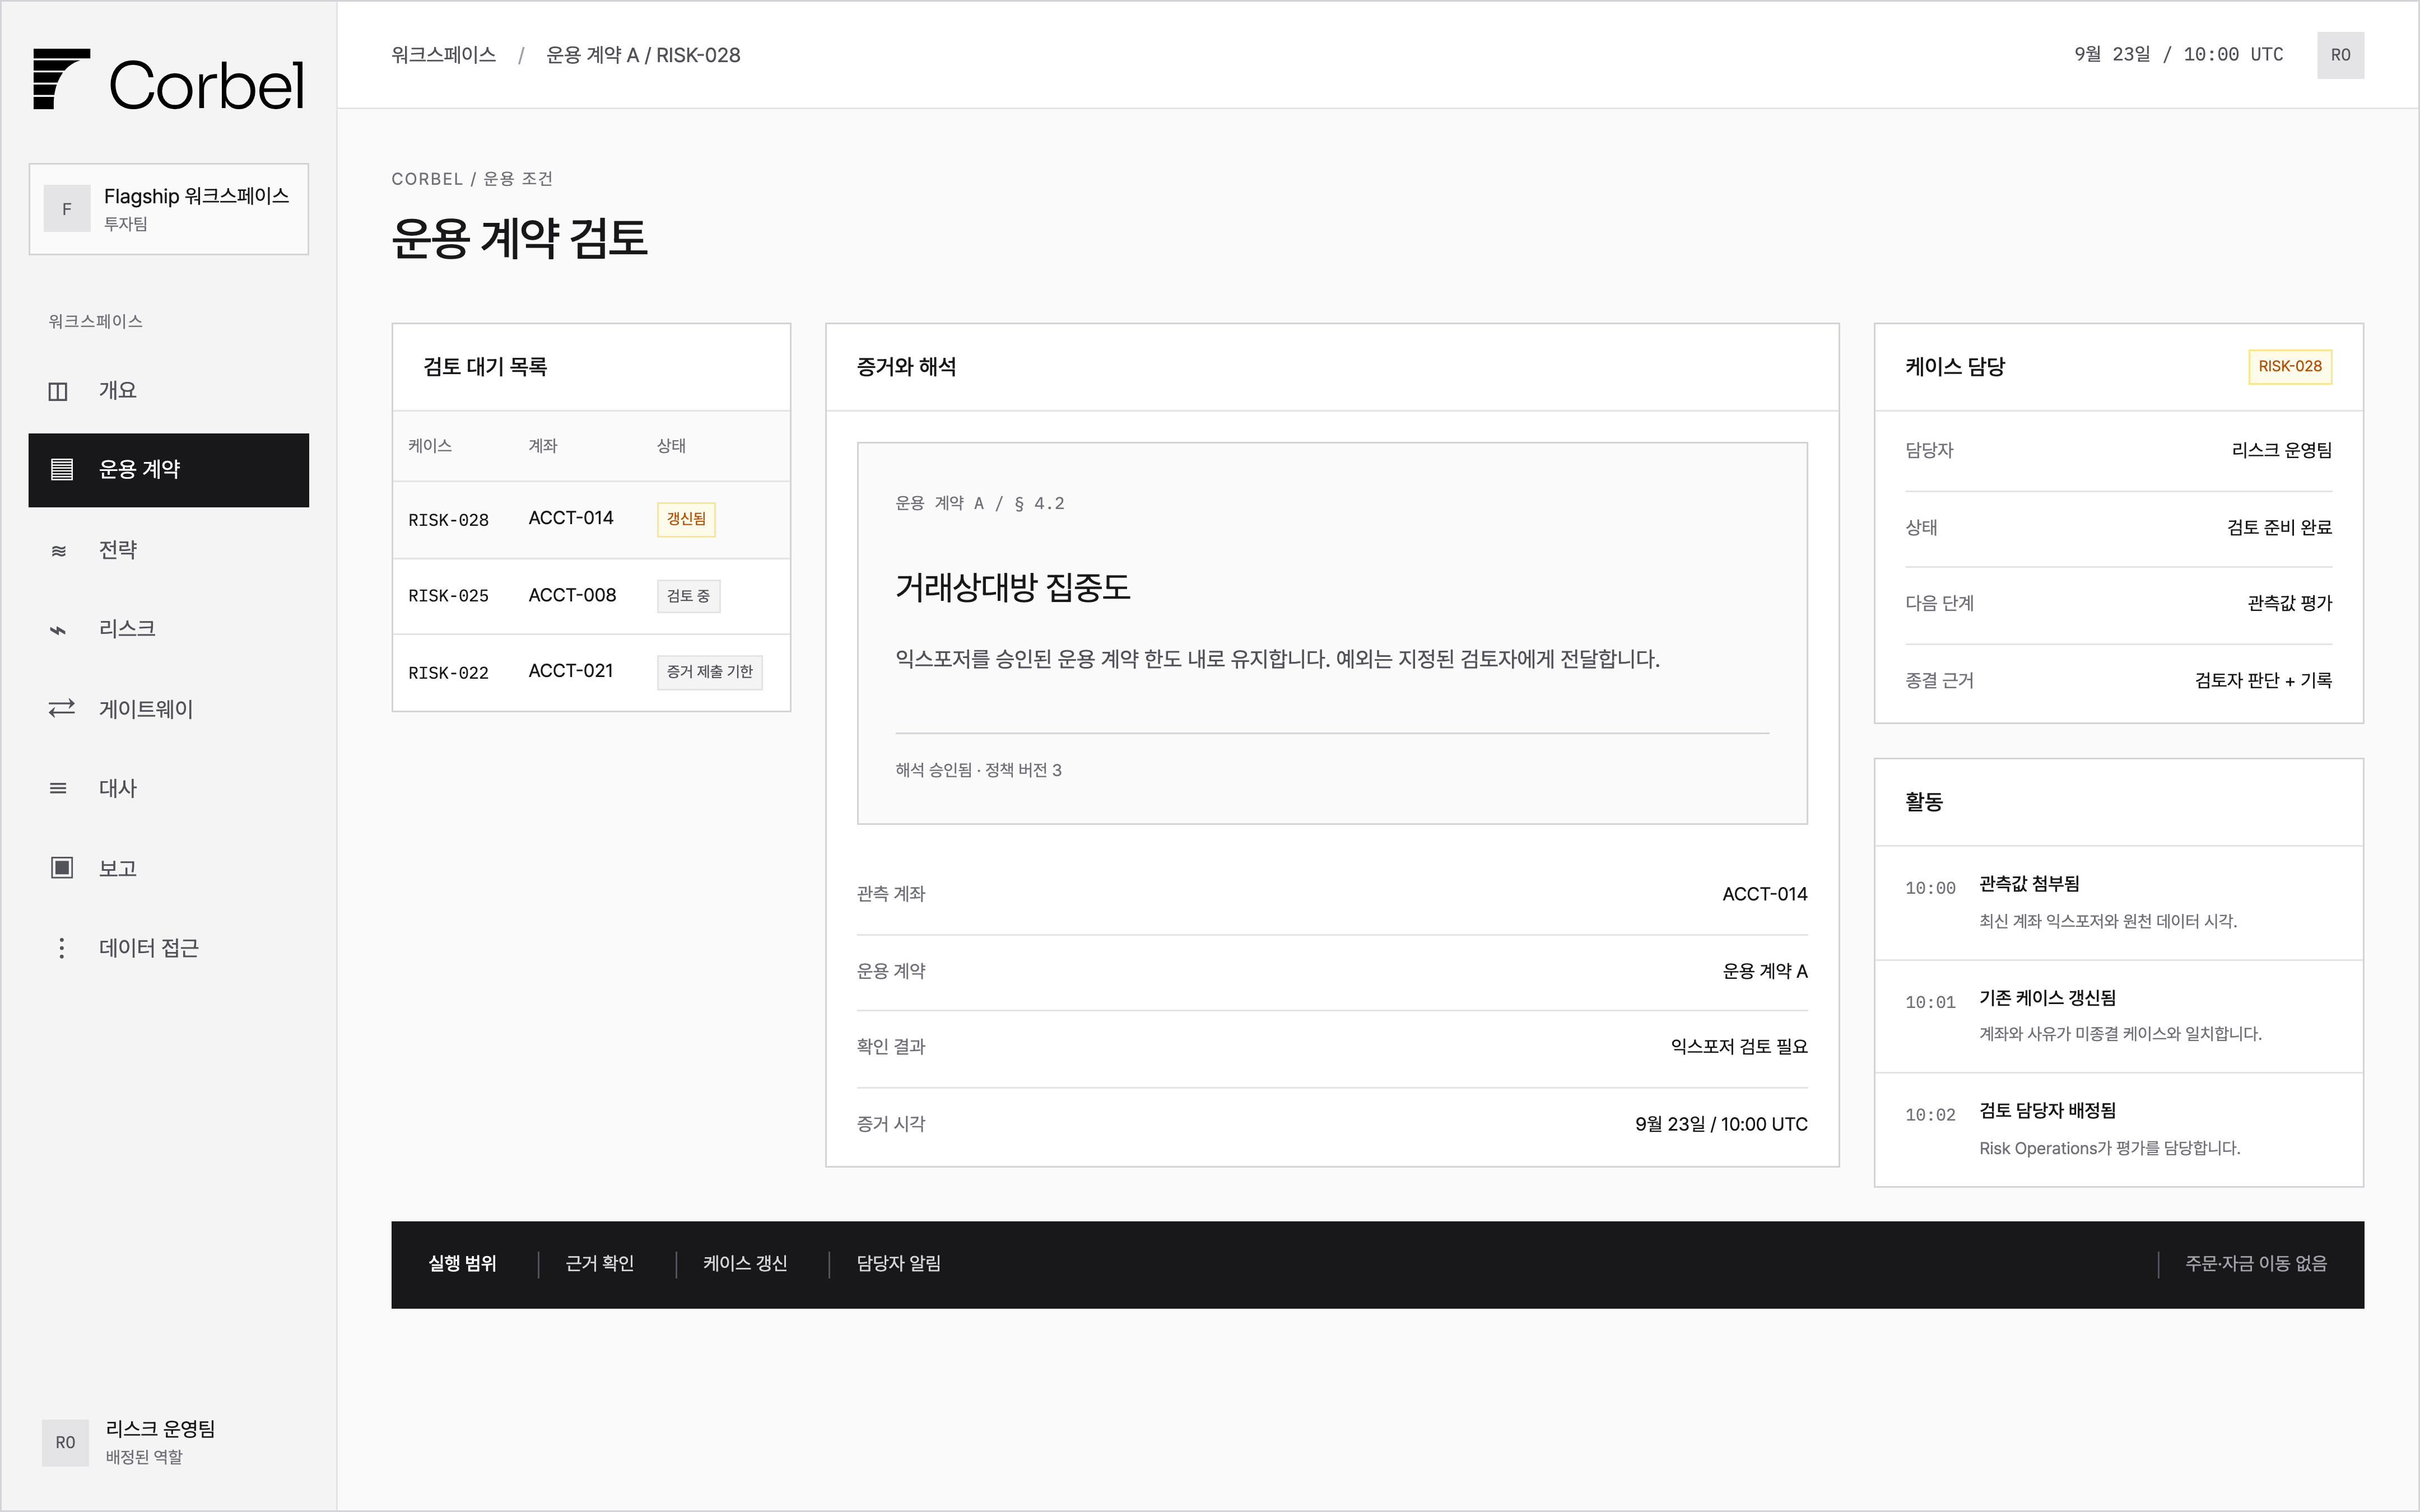Open the 전략 menu item

tap(169, 550)
